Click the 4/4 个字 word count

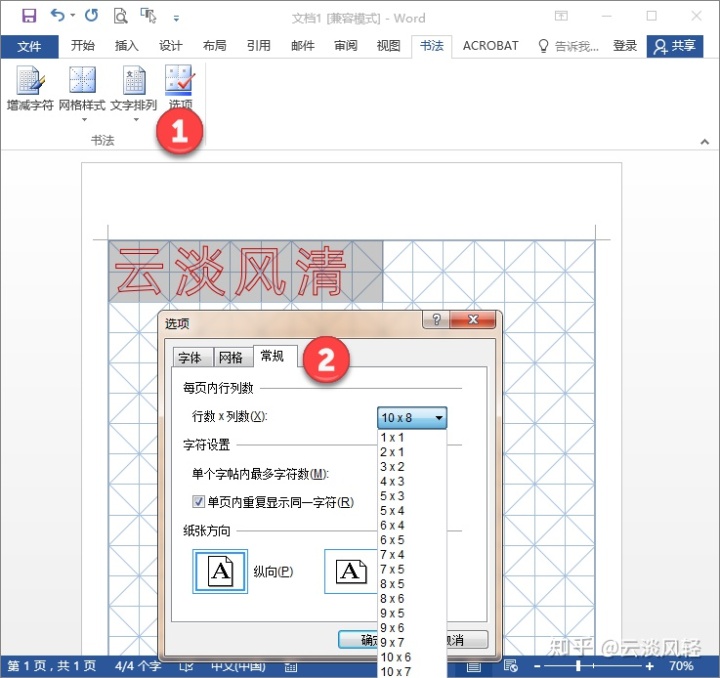tap(138, 667)
